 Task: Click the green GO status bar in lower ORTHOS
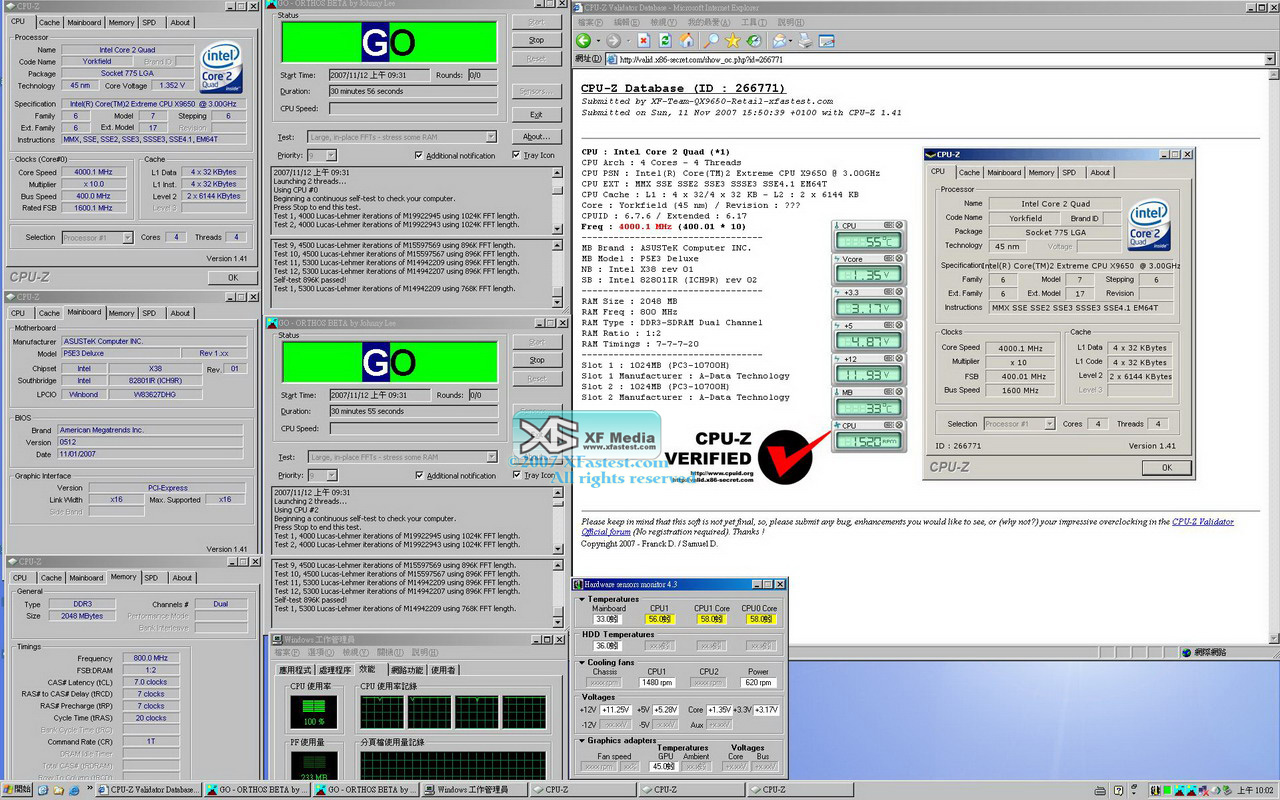(x=388, y=362)
